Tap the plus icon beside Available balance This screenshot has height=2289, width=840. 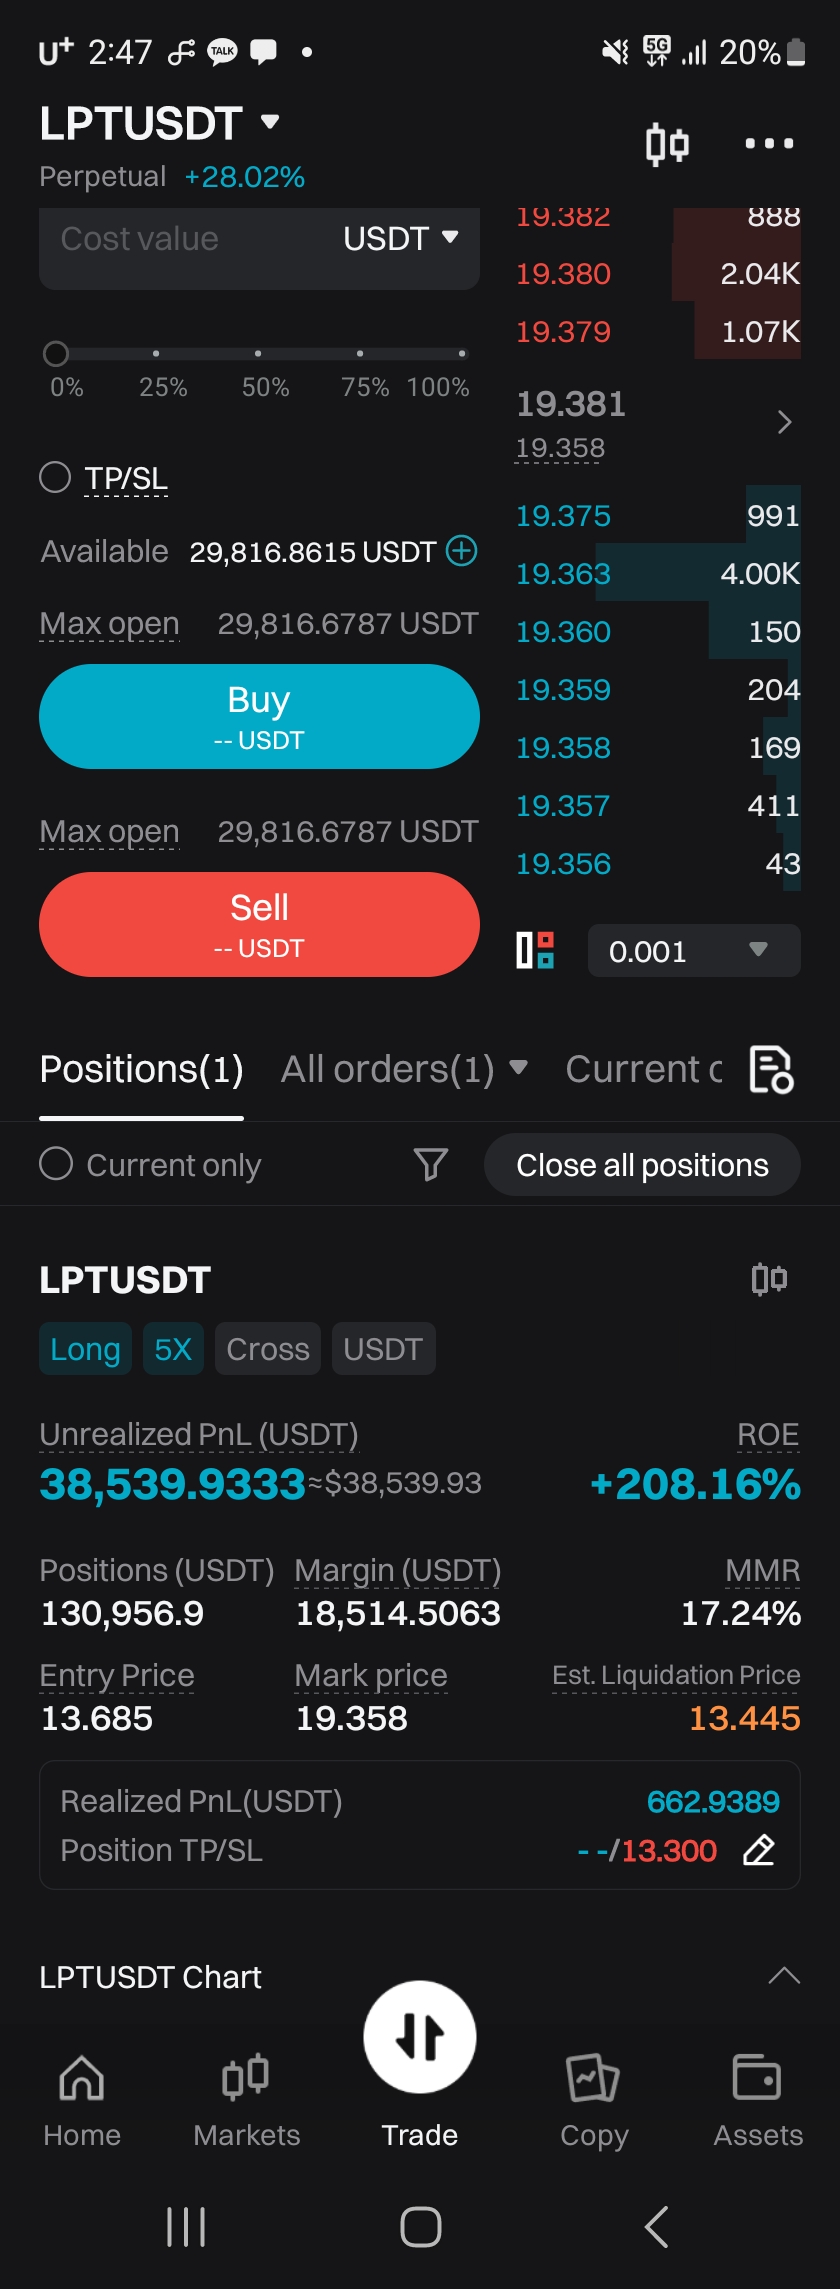click(x=461, y=550)
